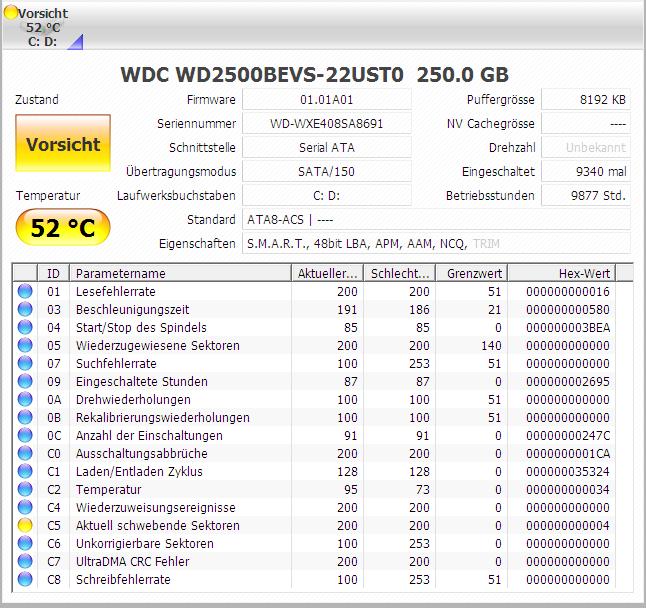Click the status dot of Rekalibrierungswiederholungen

click(25, 417)
